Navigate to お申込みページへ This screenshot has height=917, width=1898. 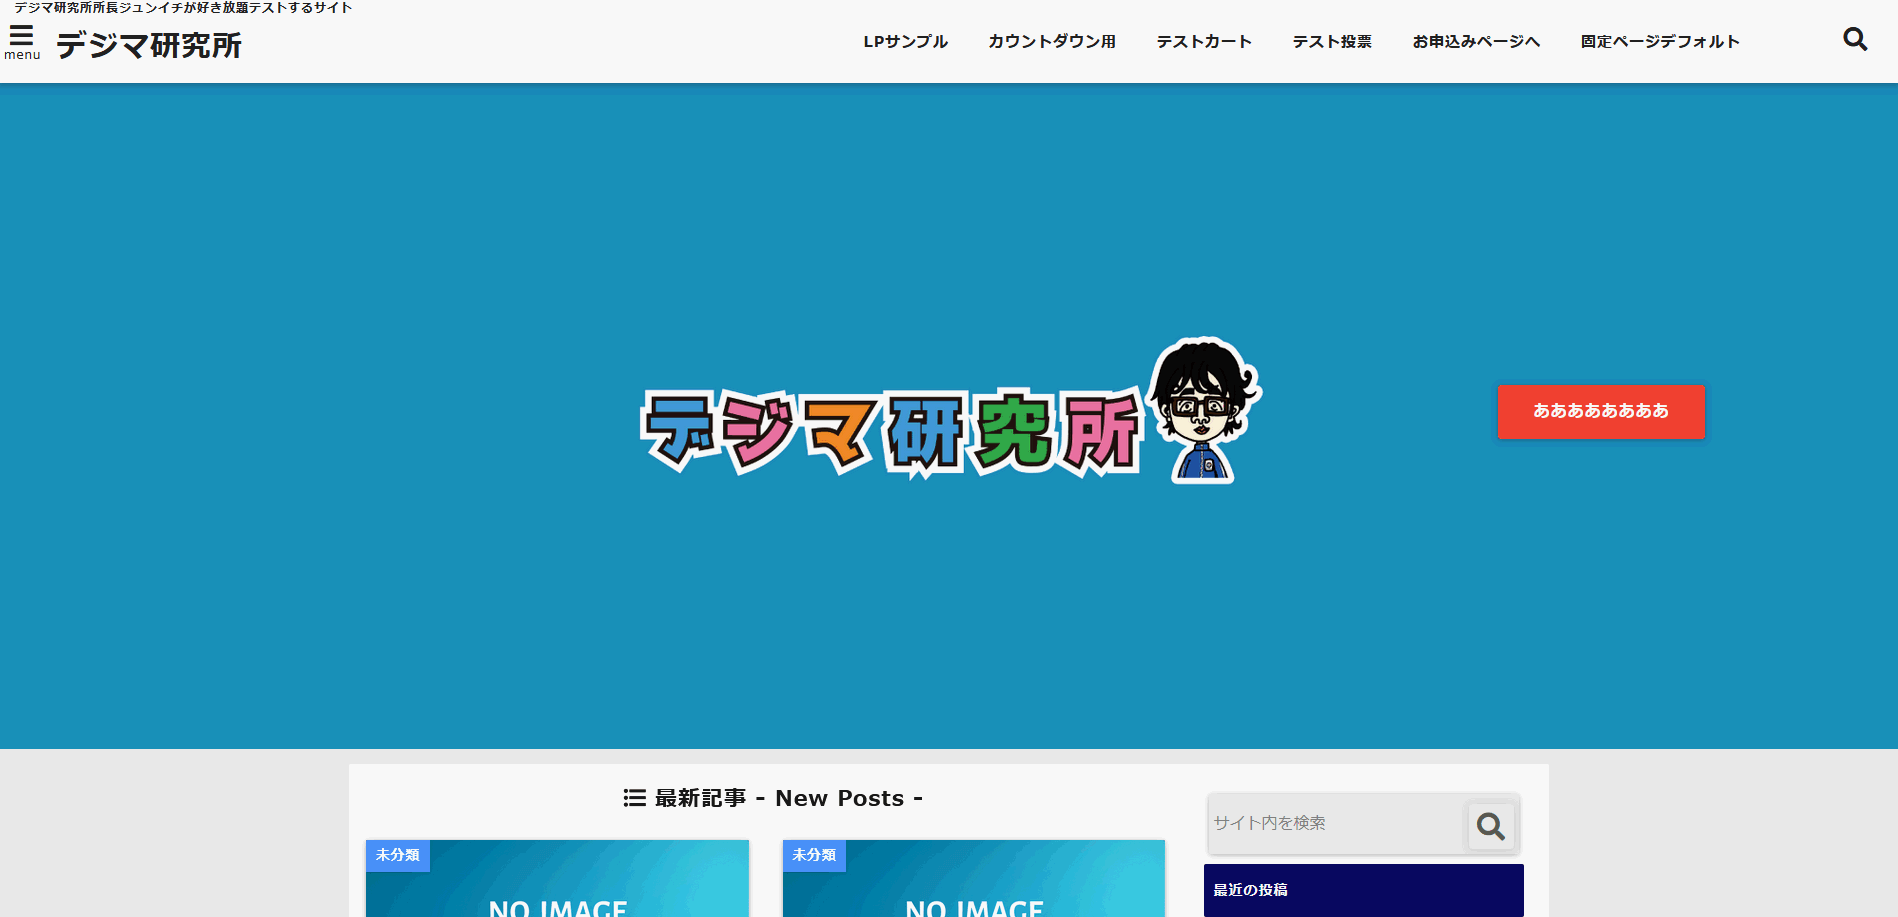tap(1476, 42)
